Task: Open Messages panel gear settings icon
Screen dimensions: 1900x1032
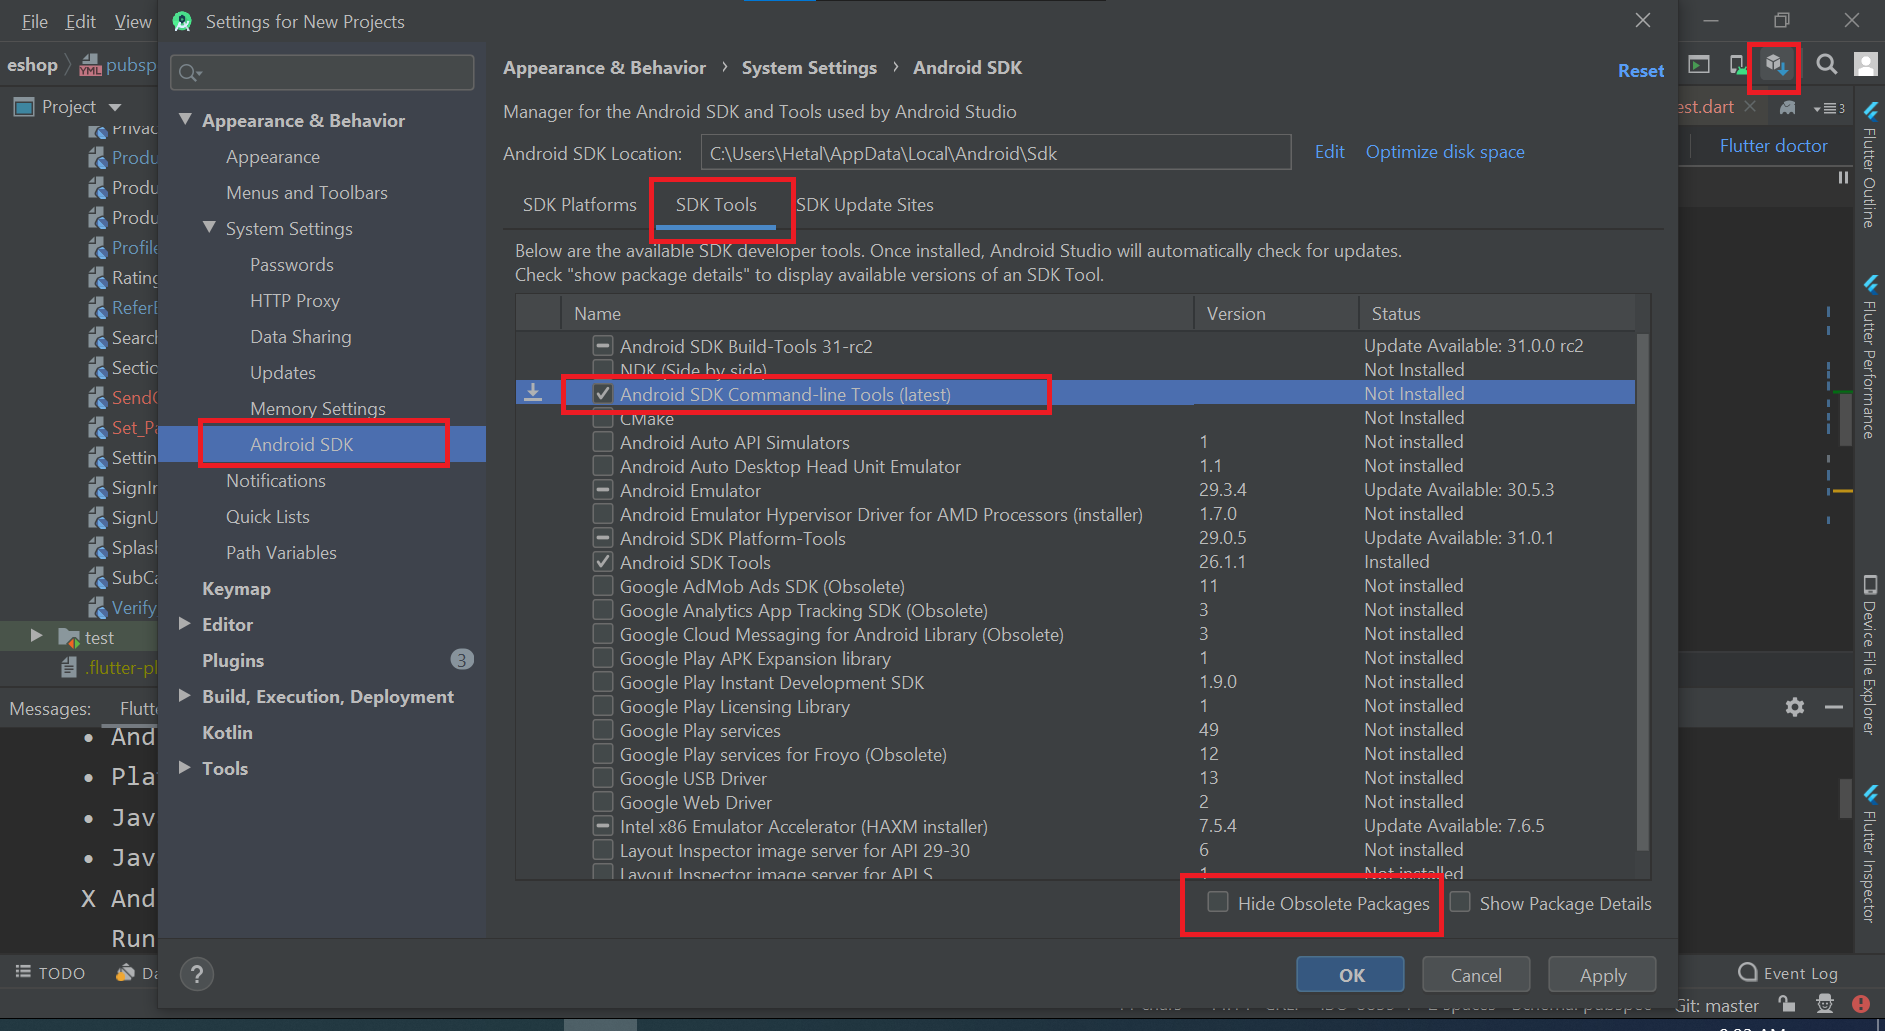Action: click(x=1795, y=707)
